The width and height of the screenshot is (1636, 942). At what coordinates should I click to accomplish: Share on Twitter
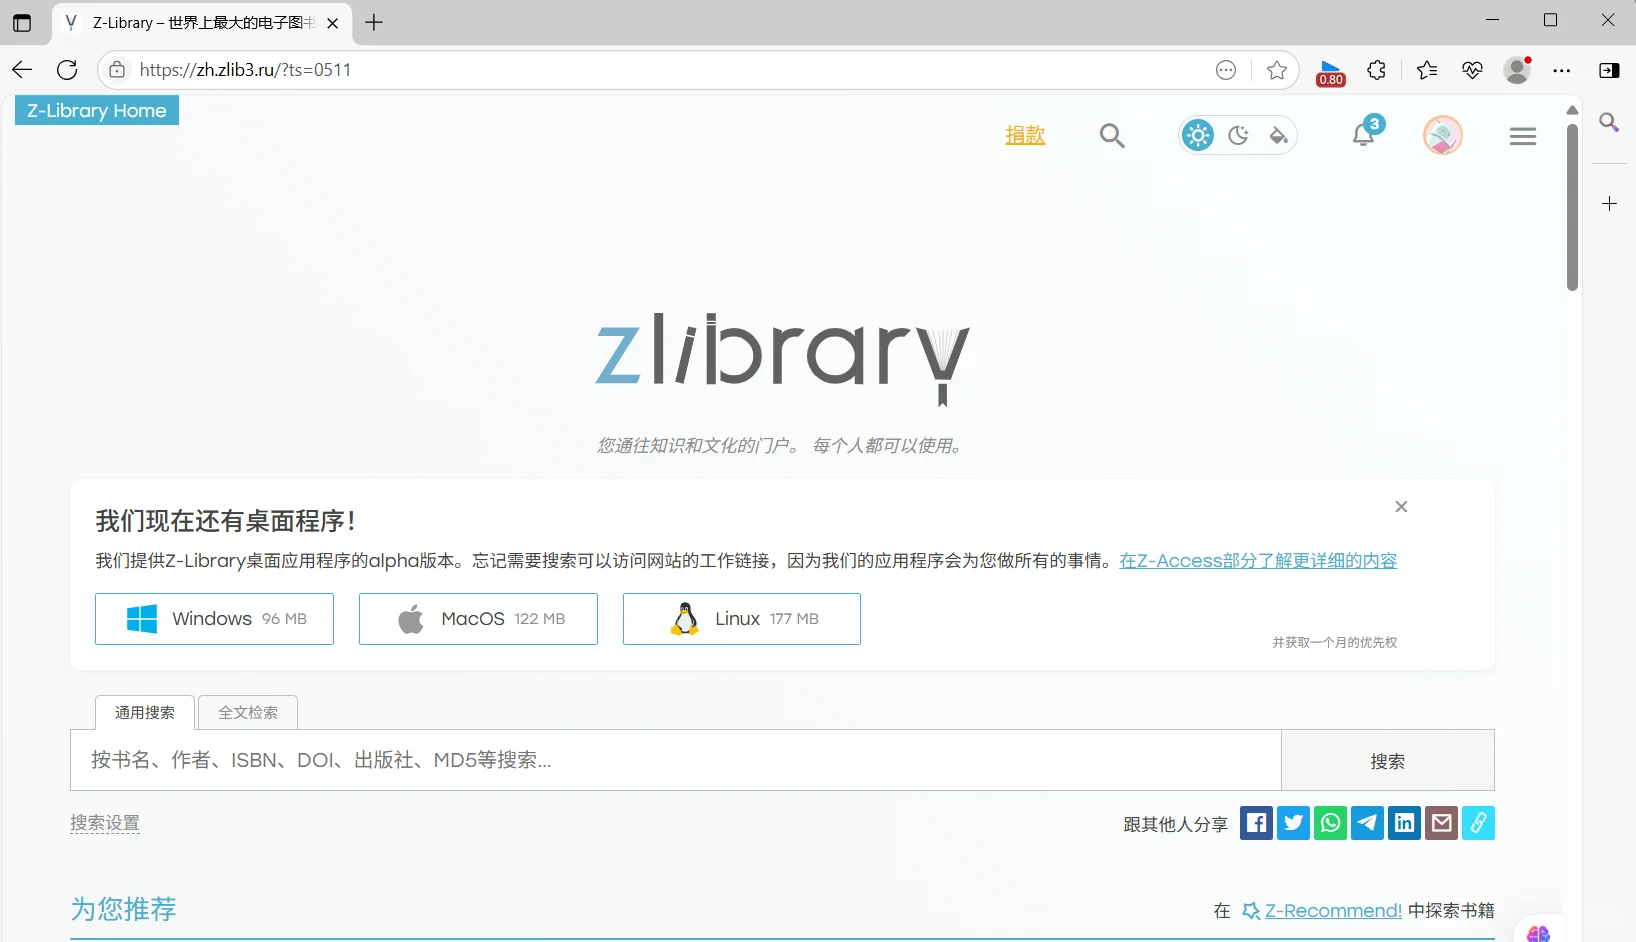tap(1294, 823)
